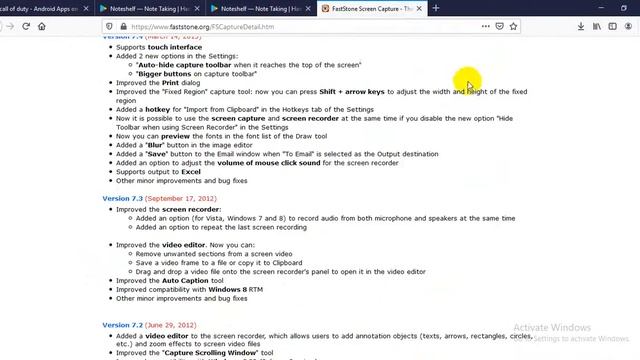Click 'Improved the Print dialog' line
640x360 pixels.
coord(158,83)
